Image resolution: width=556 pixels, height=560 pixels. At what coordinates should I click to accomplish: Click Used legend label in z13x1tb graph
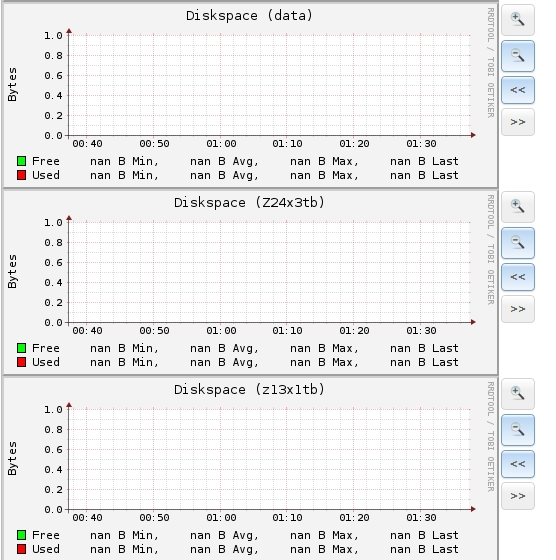(46, 549)
